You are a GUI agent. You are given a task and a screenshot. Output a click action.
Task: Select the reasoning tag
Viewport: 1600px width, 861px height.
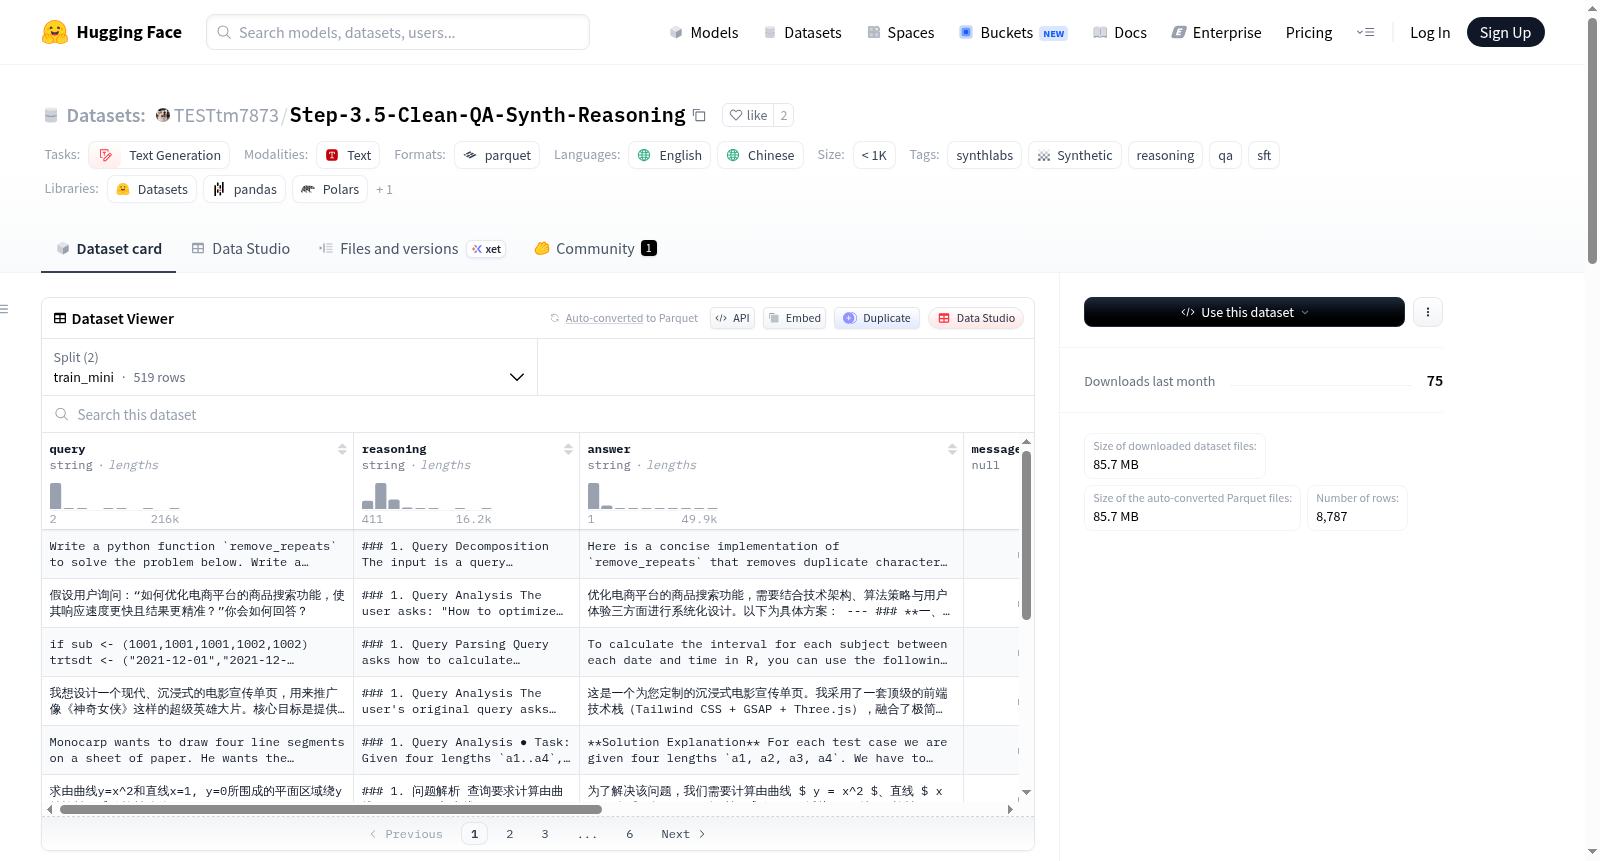point(1165,155)
